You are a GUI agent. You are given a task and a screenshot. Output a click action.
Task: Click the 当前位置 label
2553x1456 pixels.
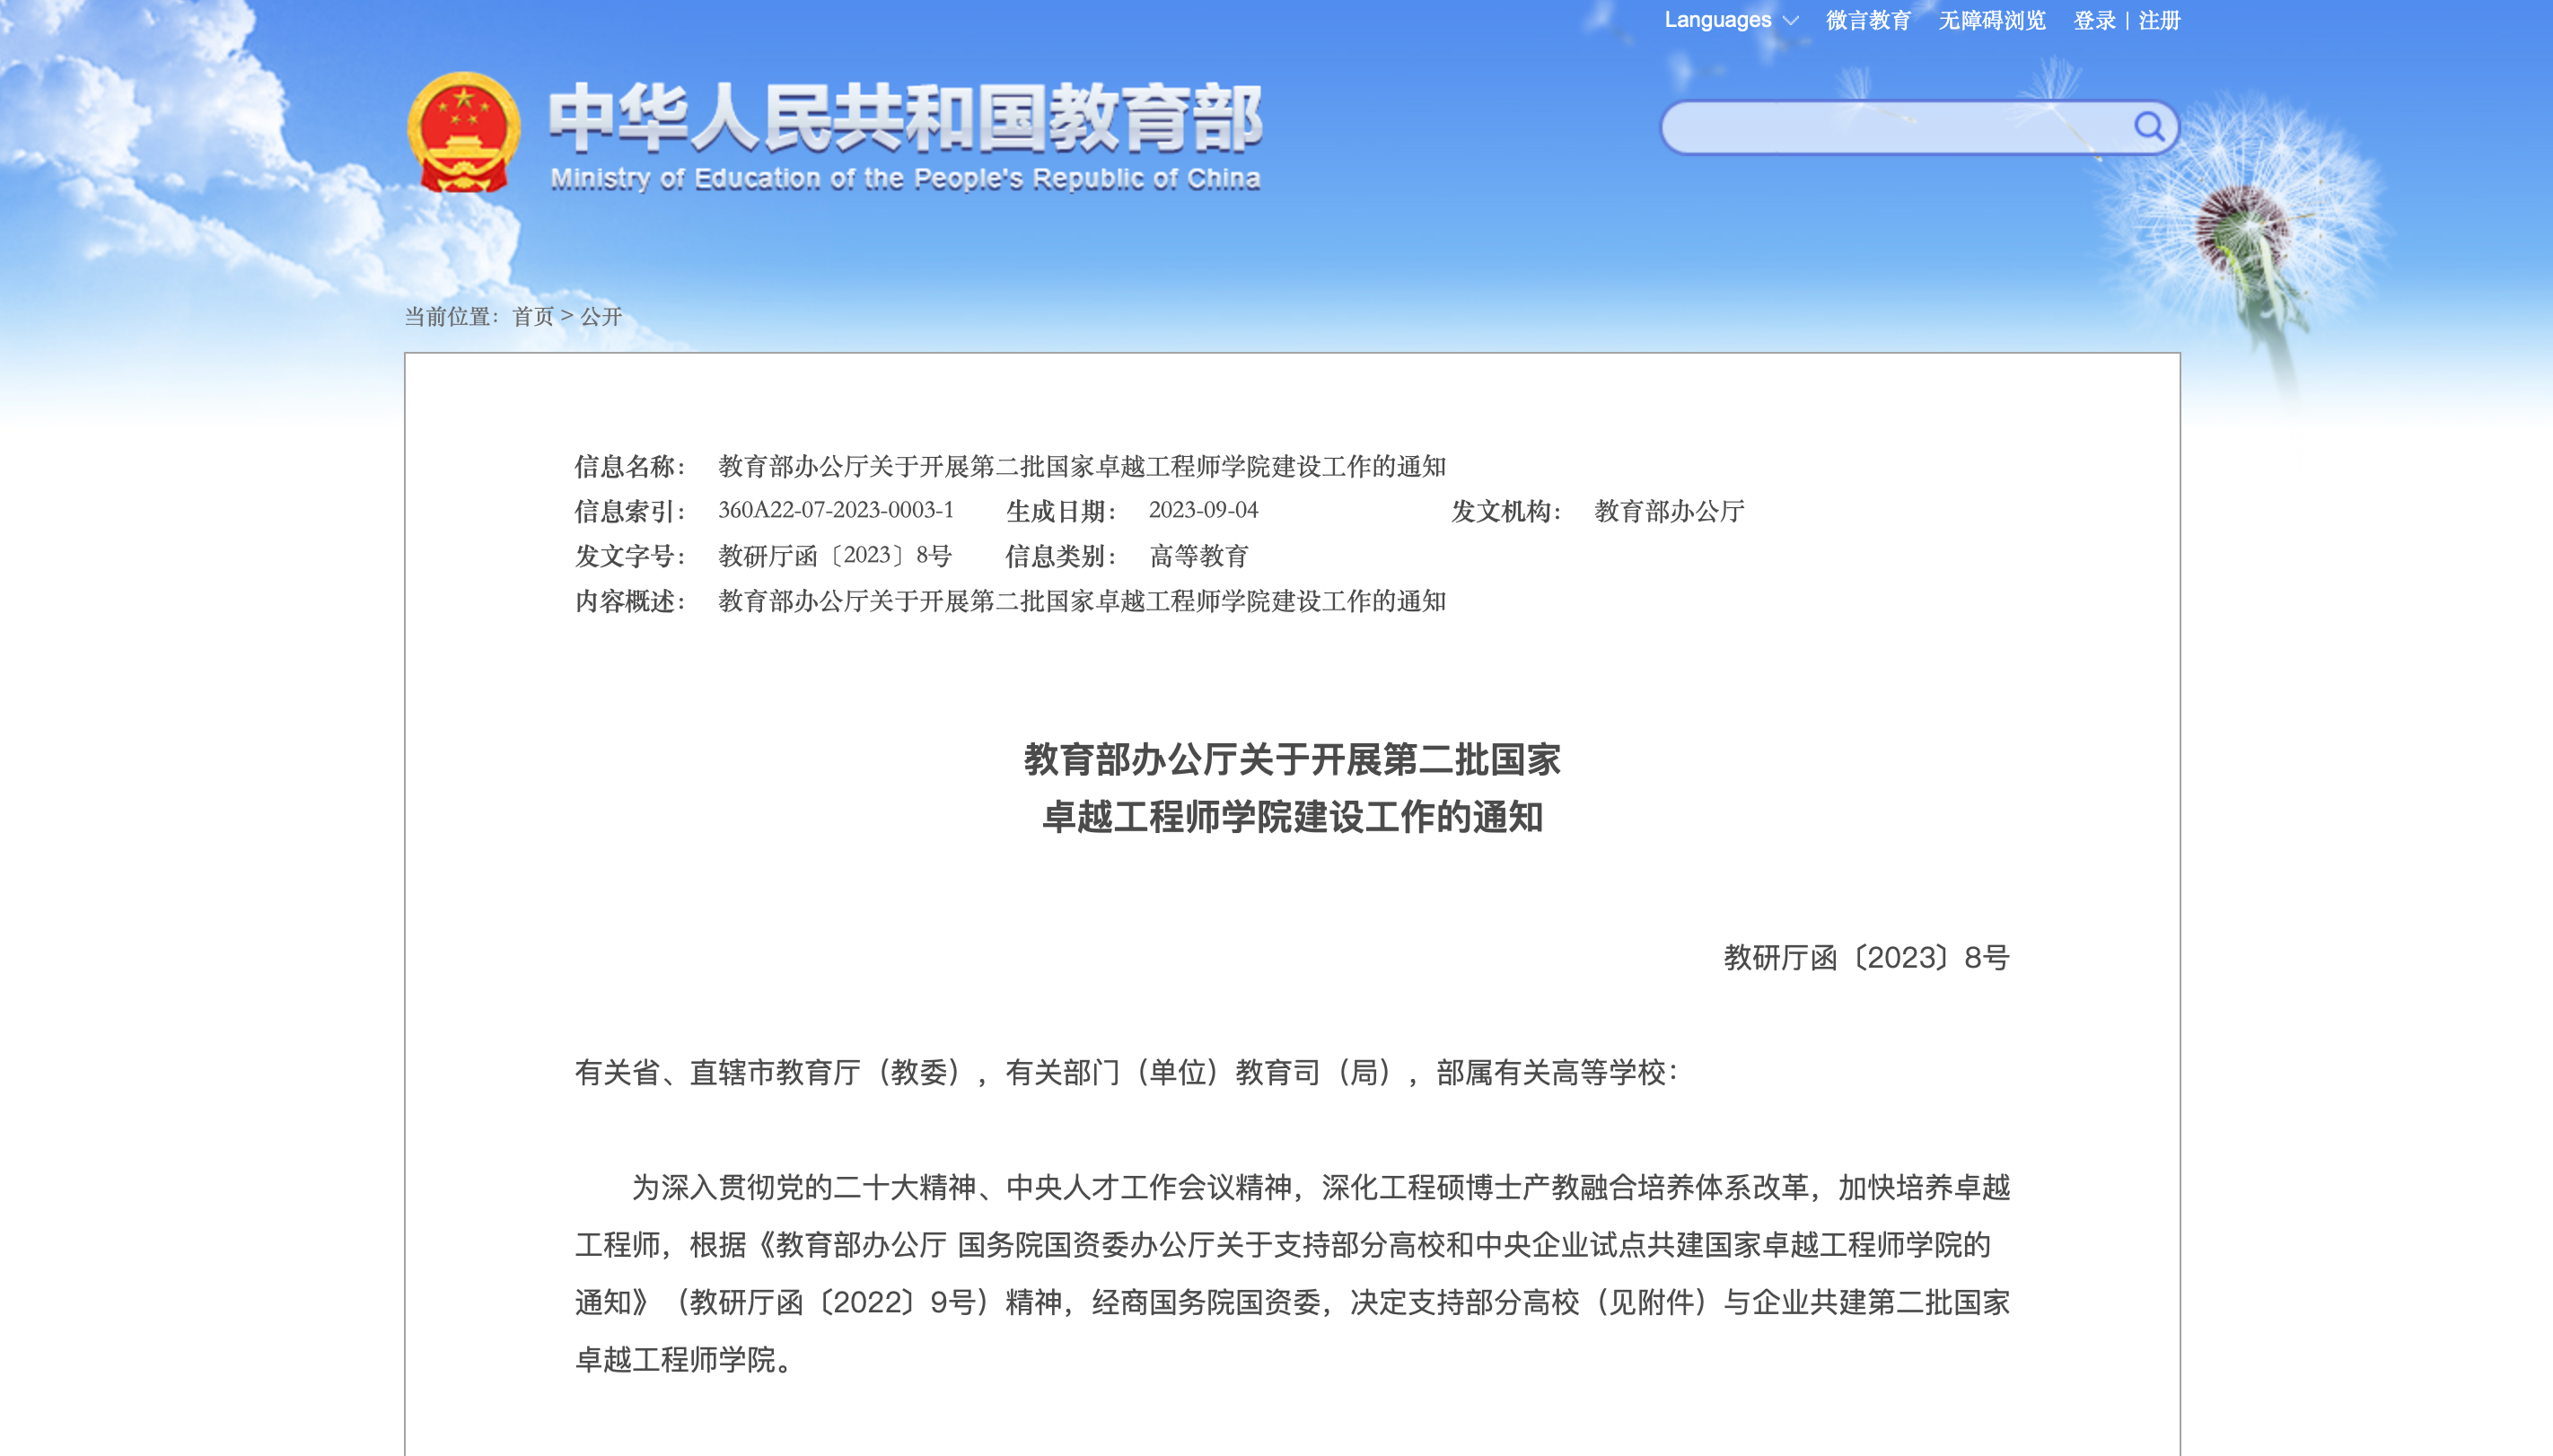tap(451, 316)
